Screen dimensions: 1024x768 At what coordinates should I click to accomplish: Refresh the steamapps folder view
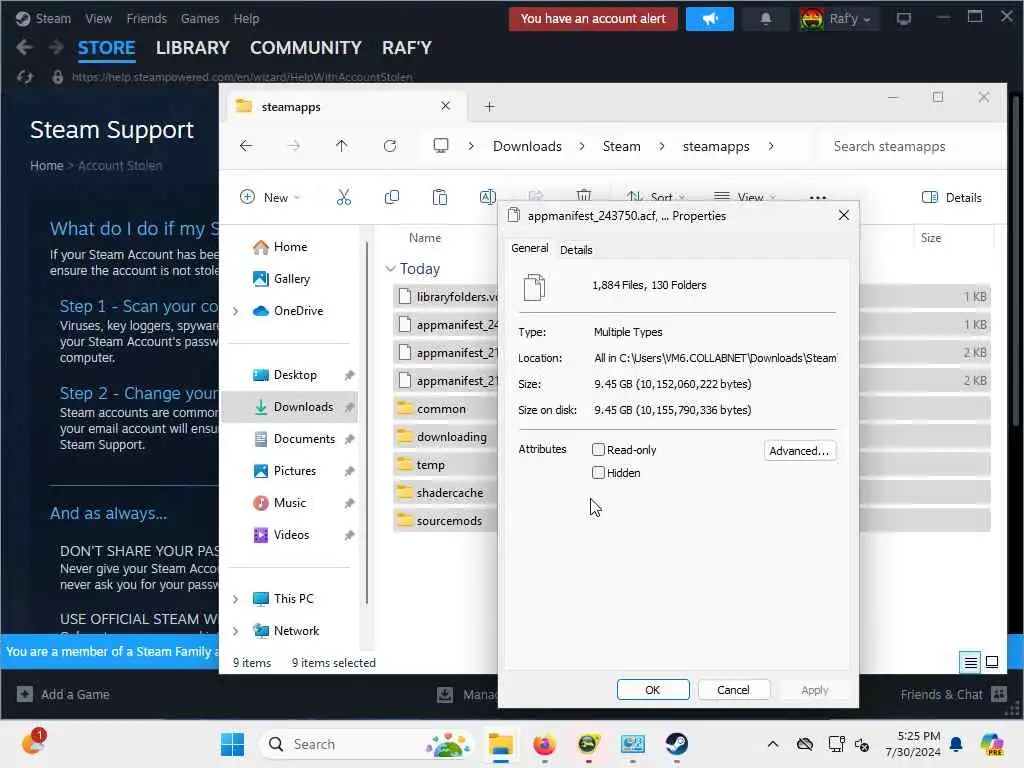[390, 146]
